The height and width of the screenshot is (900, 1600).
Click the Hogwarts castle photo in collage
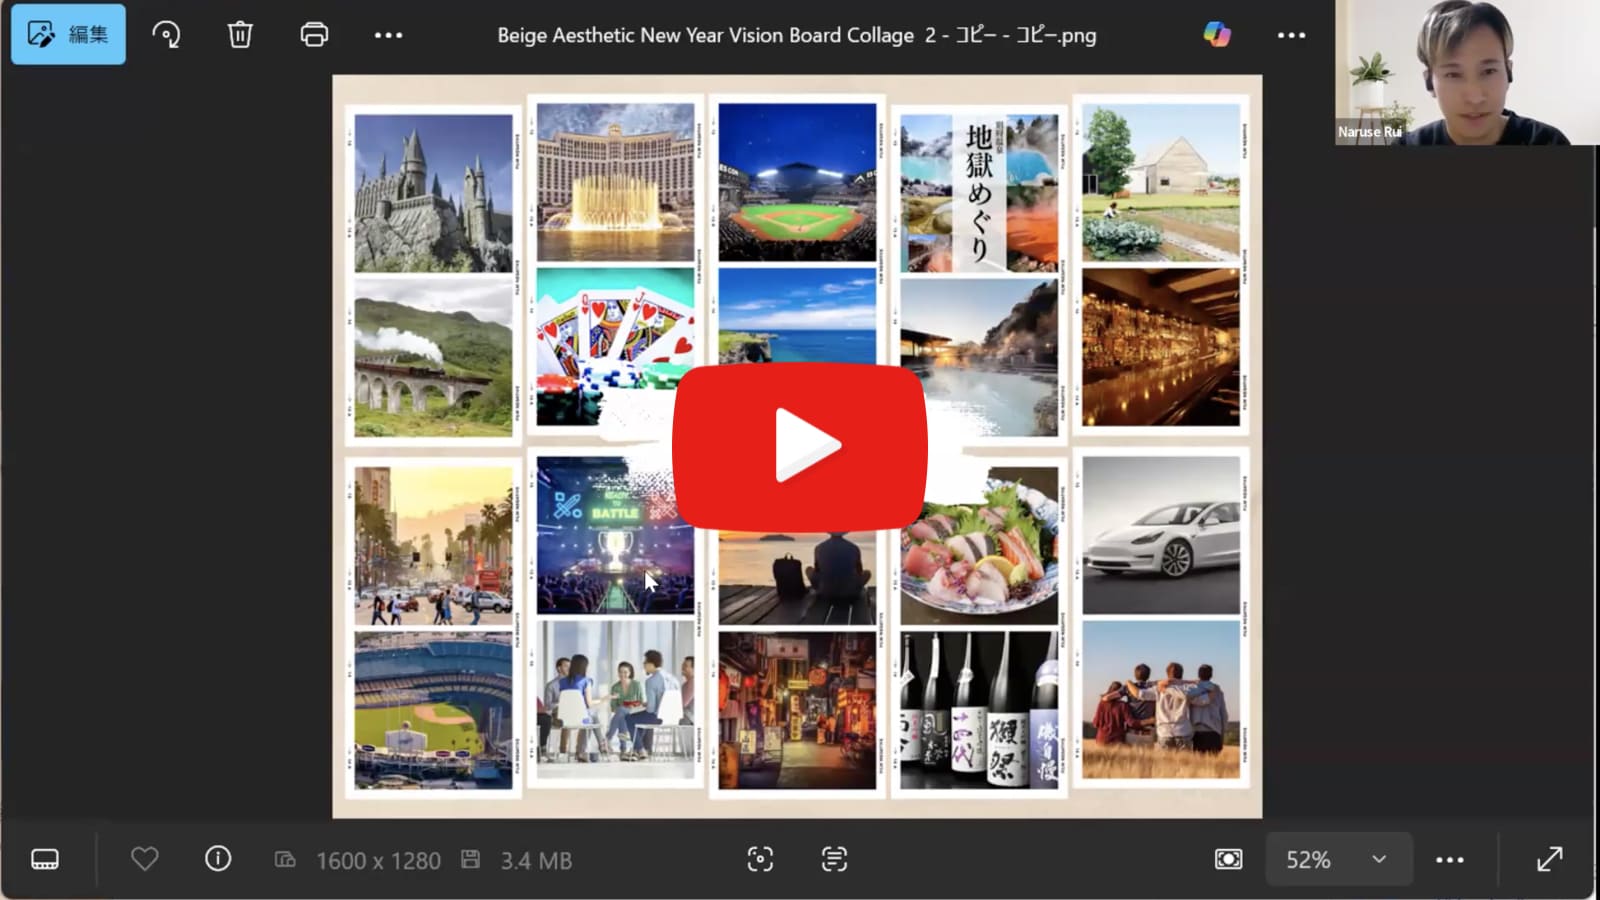coord(433,192)
